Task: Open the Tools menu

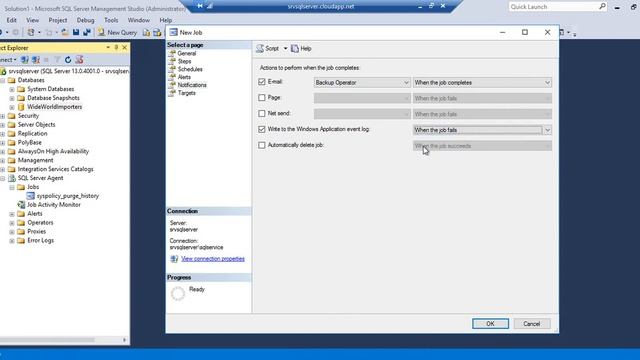Action: [x=111, y=20]
